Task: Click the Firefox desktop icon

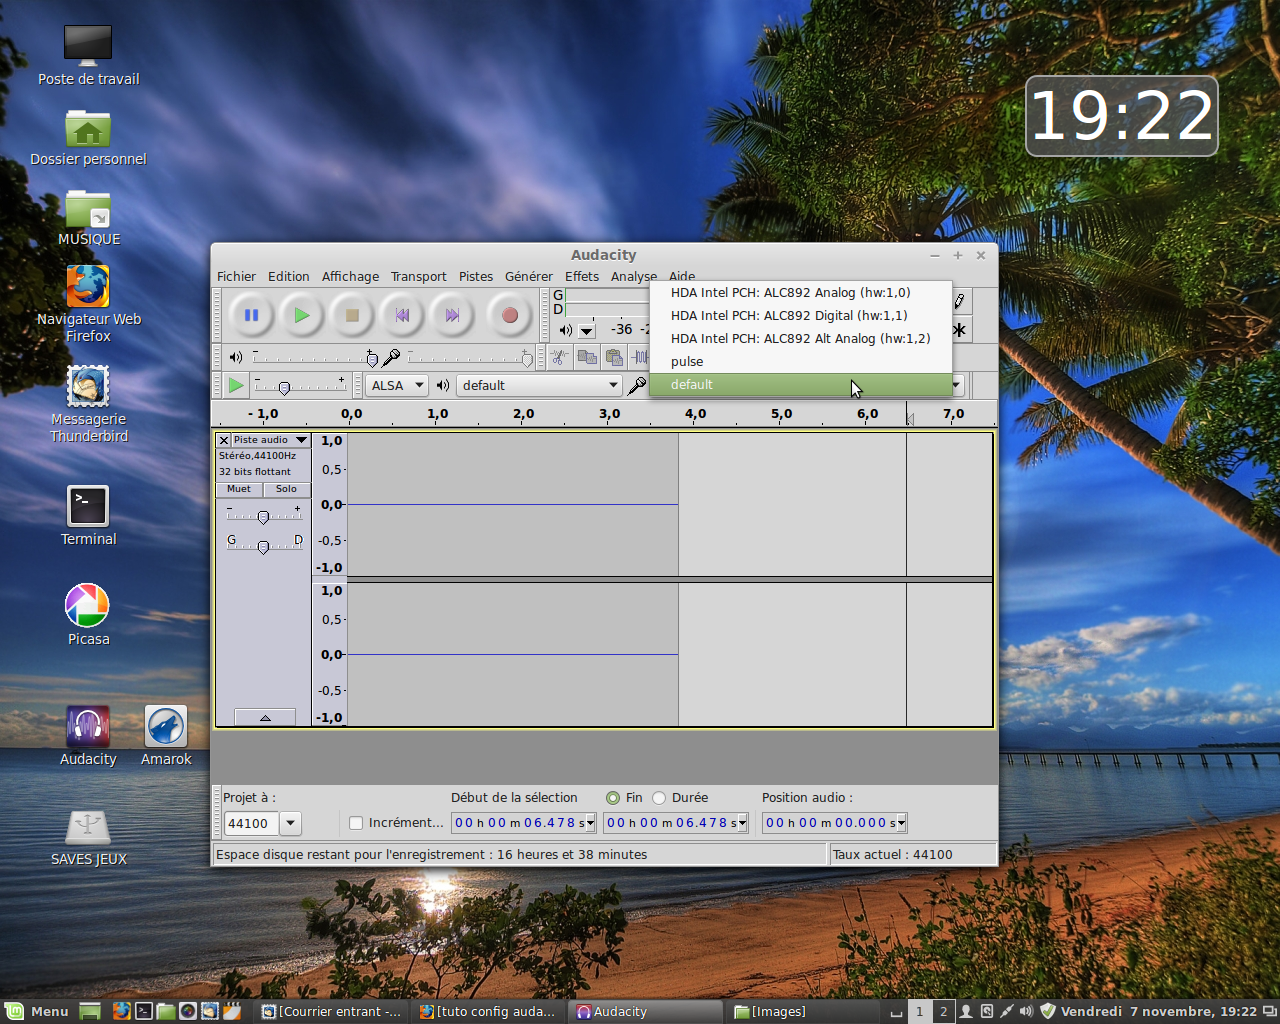Action: [88, 304]
